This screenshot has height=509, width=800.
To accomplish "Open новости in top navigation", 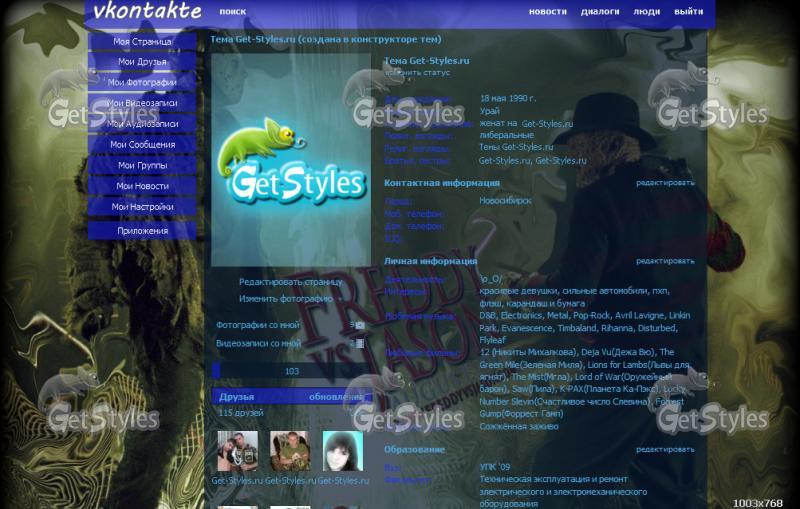I will point(547,11).
